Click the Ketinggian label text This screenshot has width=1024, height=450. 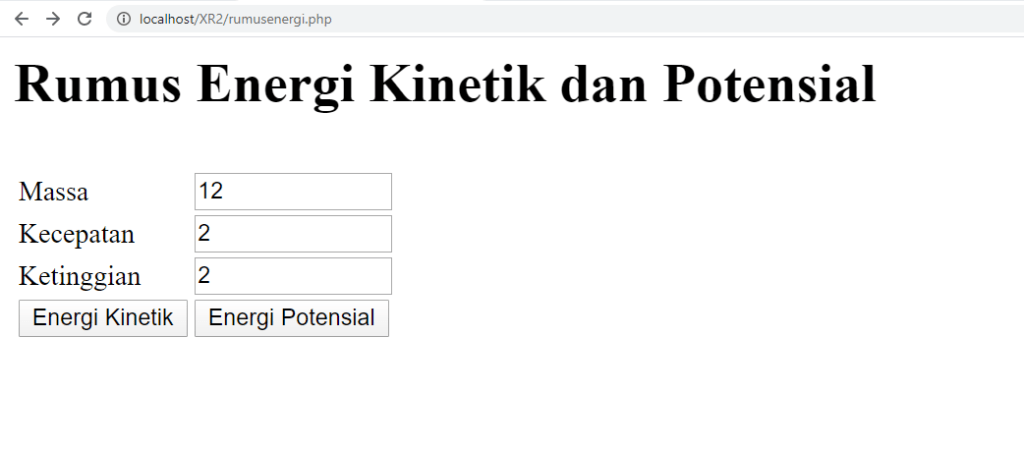pyautogui.click(x=80, y=276)
